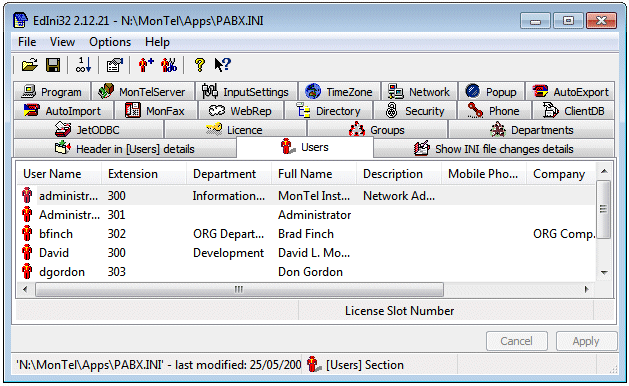629x386 pixels.
Task: Open the JetODBC tab
Action: click(88, 129)
